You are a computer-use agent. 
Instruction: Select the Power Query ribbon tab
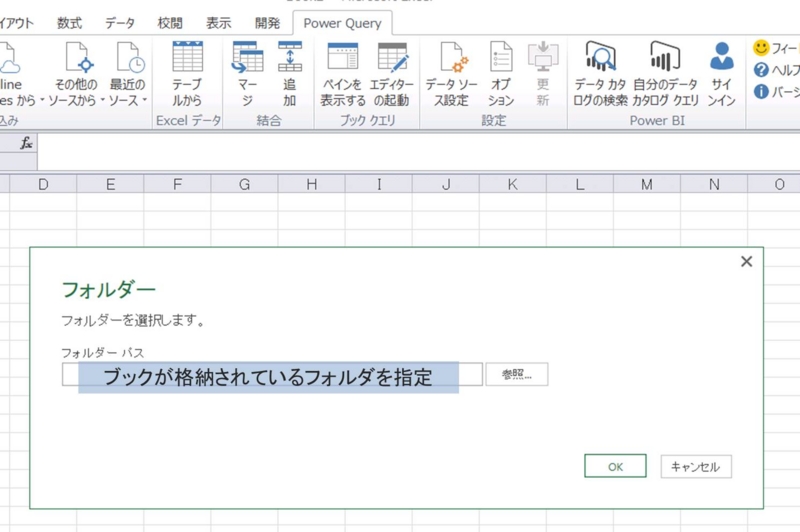tap(342, 23)
